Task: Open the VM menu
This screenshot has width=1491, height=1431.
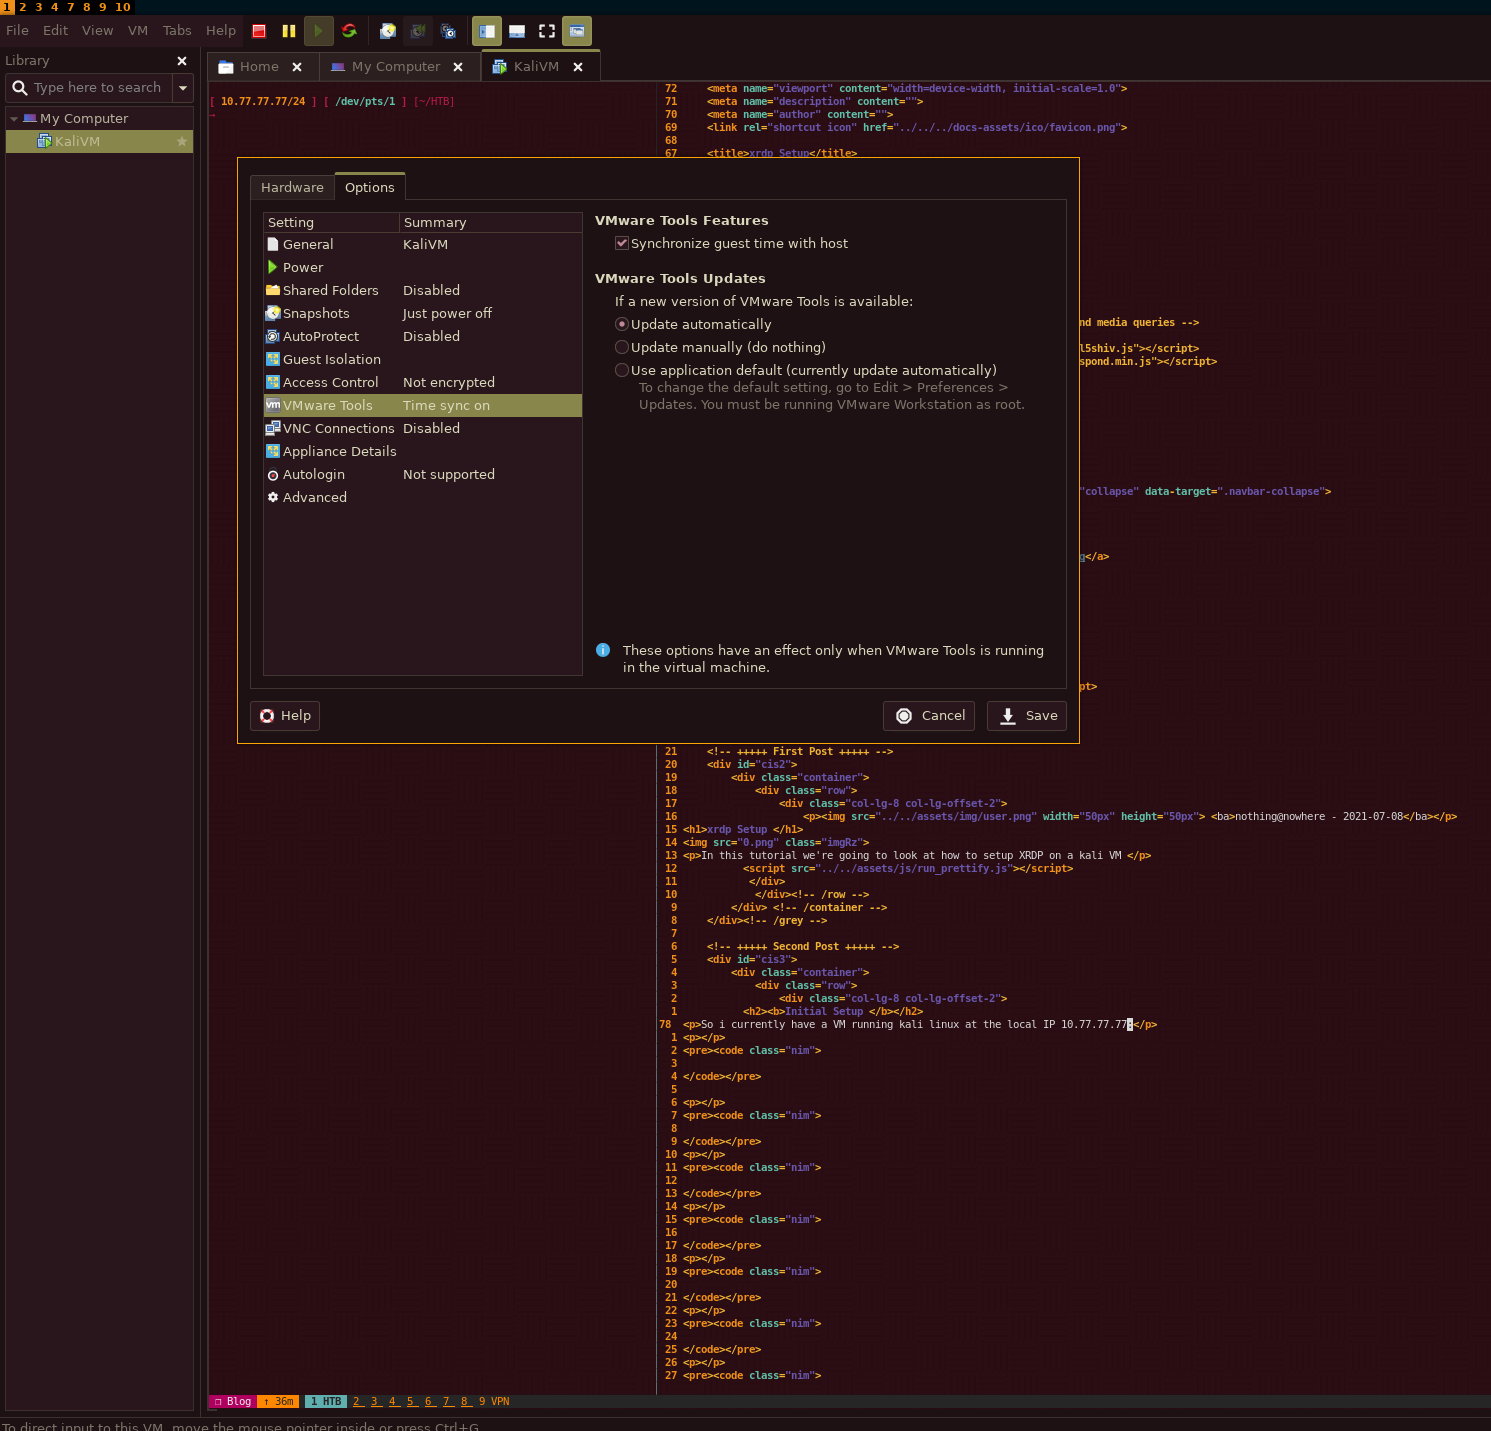Action: 138,31
